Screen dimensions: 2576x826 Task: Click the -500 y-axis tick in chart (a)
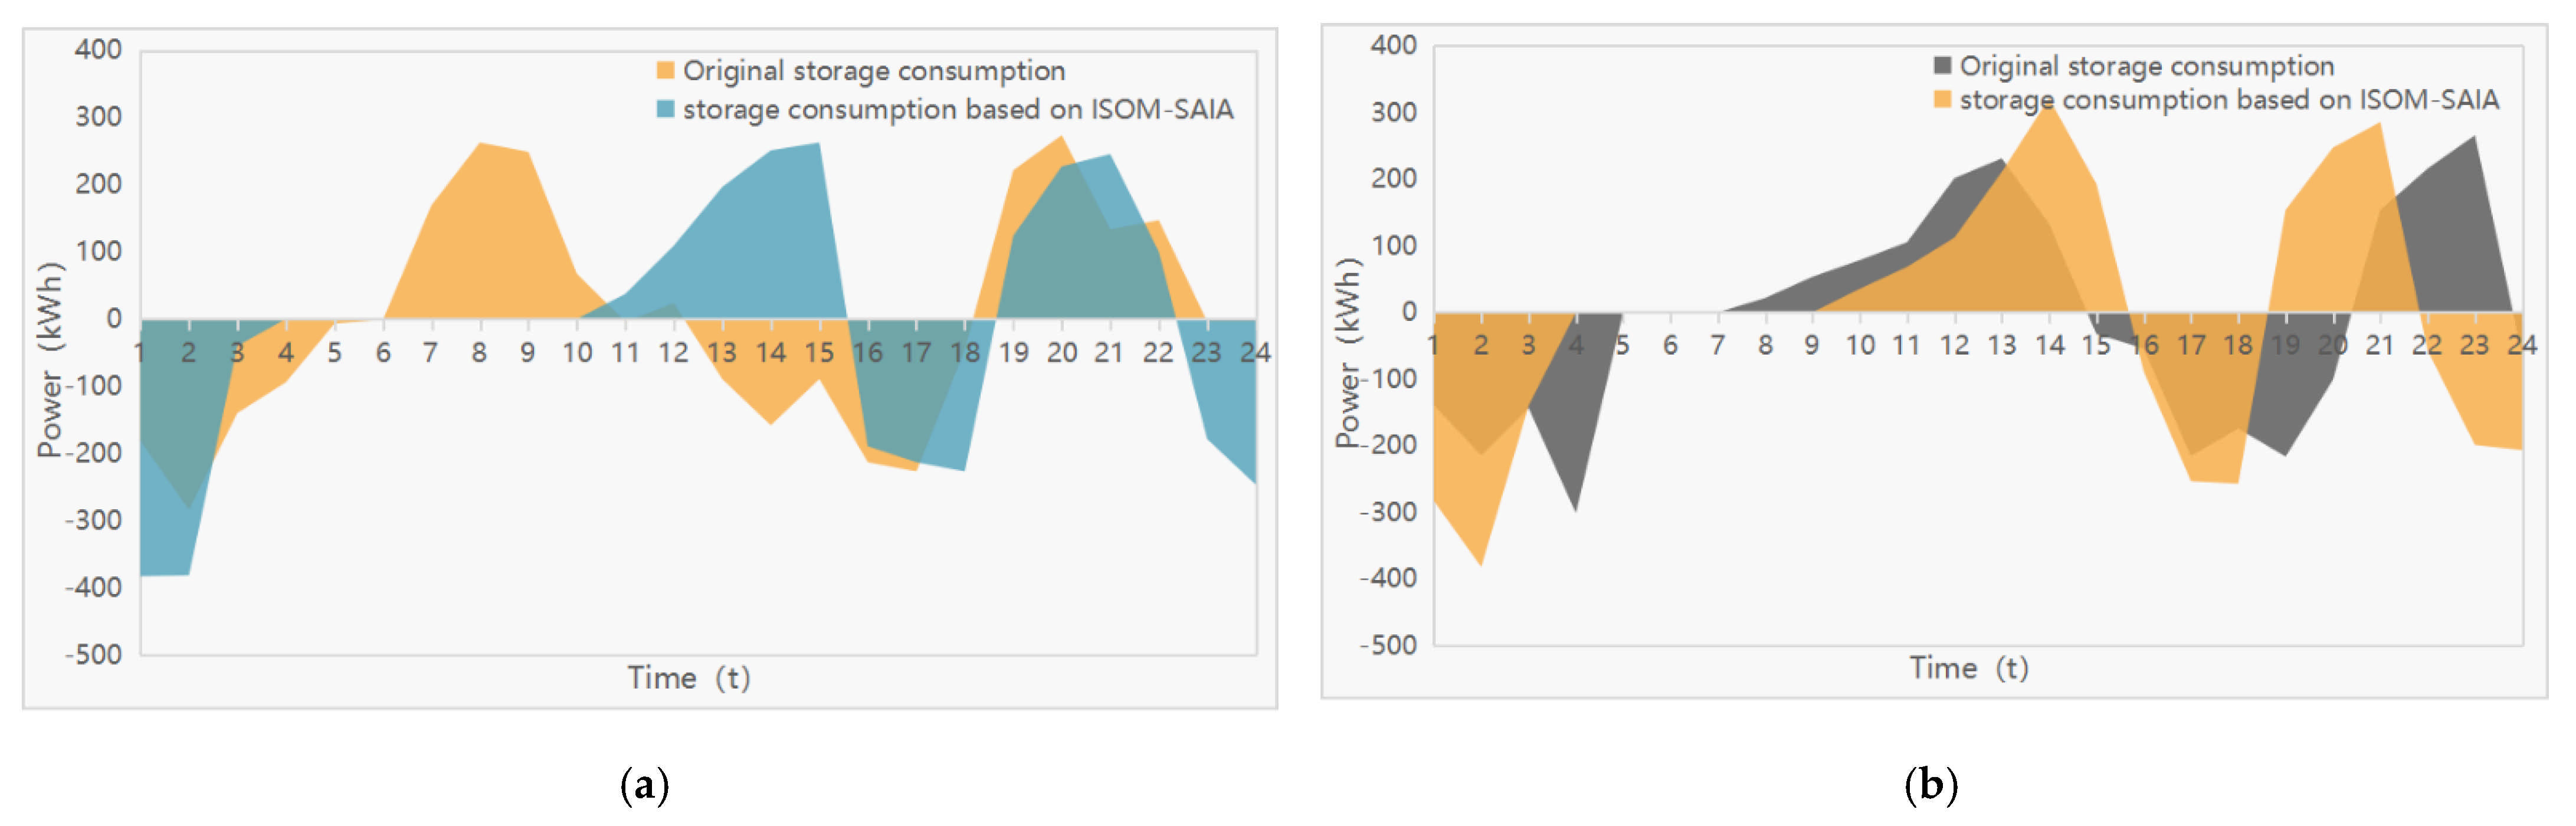[x=94, y=654]
